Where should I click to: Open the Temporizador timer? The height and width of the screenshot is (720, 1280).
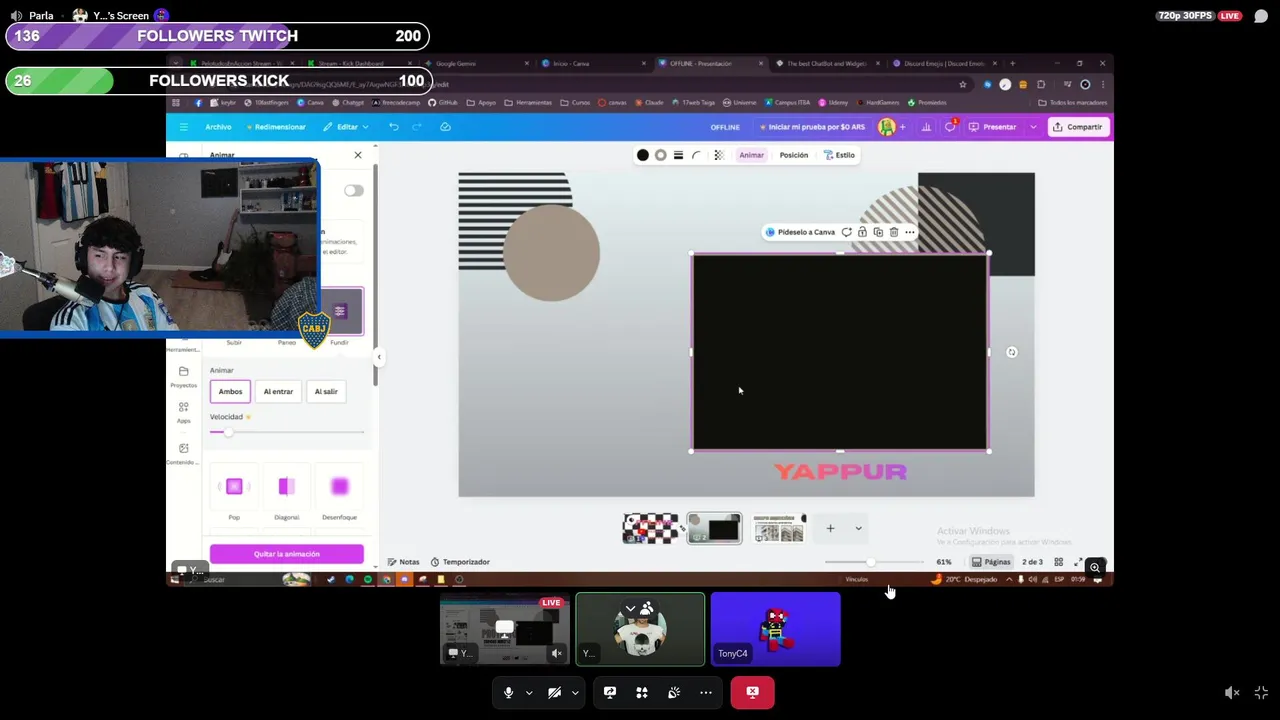click(x=460, y=562)
